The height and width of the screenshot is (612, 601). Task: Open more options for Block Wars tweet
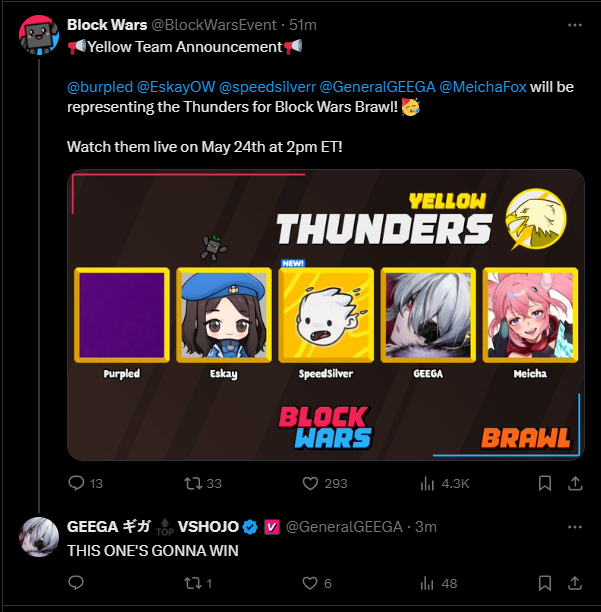(575, 25)
